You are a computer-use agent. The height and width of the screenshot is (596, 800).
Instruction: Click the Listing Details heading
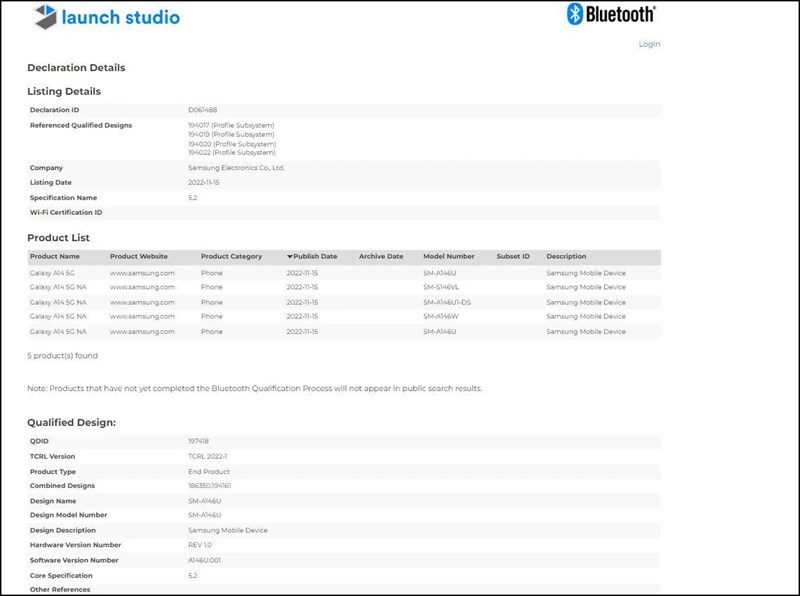coord(64,91)
